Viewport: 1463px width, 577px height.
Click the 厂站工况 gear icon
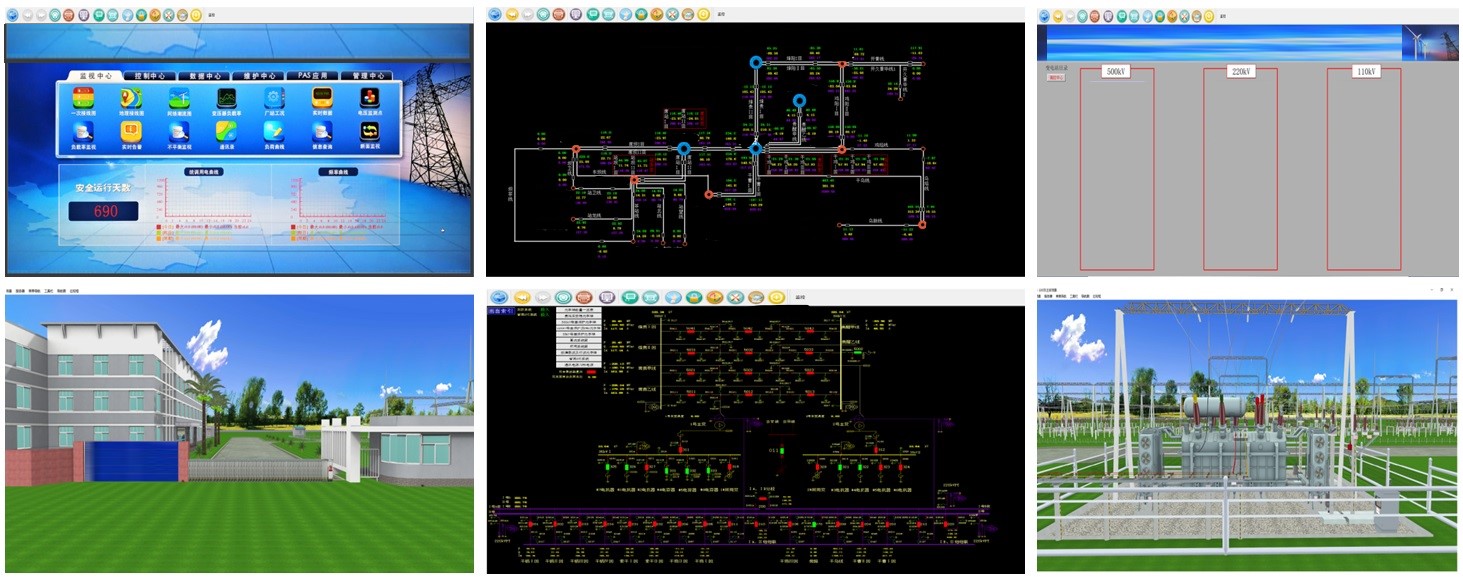(x=274, y=99)
